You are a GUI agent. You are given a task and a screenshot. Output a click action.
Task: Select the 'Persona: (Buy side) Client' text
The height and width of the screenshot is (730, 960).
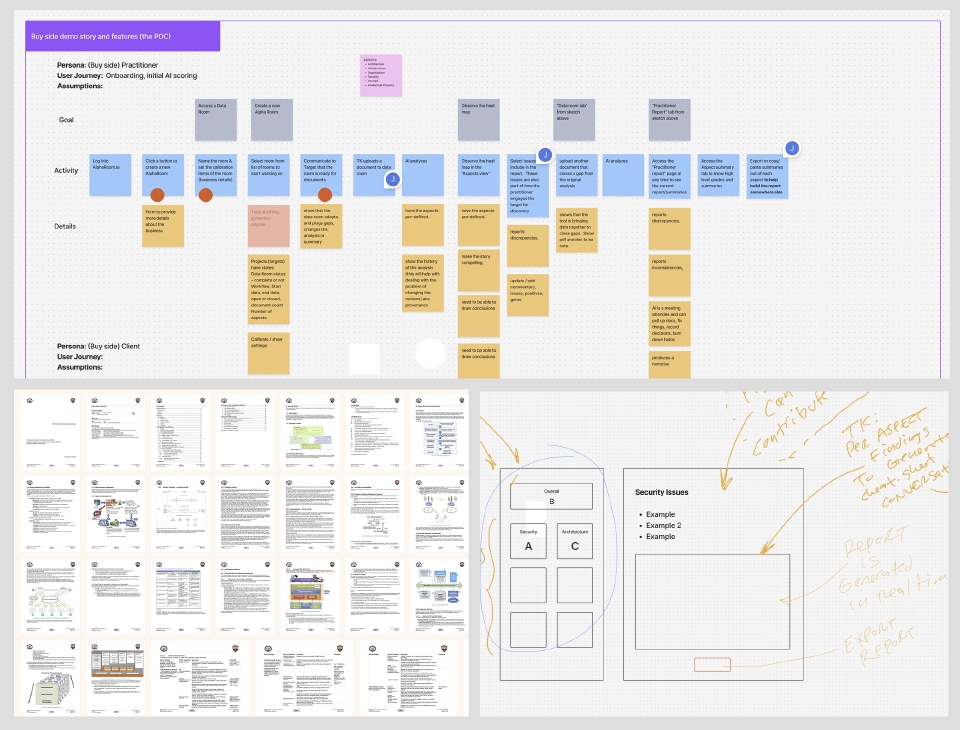(99, 346)
